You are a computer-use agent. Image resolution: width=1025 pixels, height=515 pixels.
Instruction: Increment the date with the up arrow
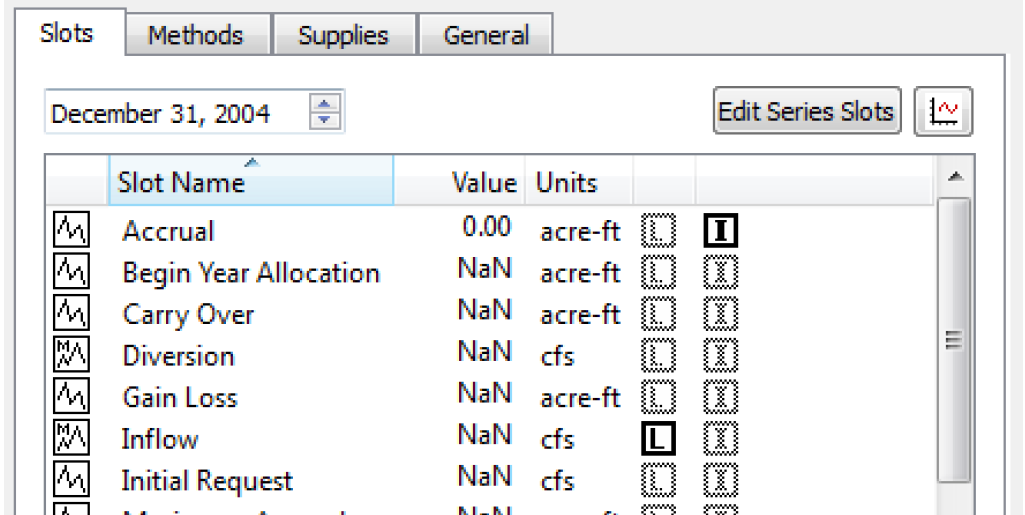coord(324,104)
